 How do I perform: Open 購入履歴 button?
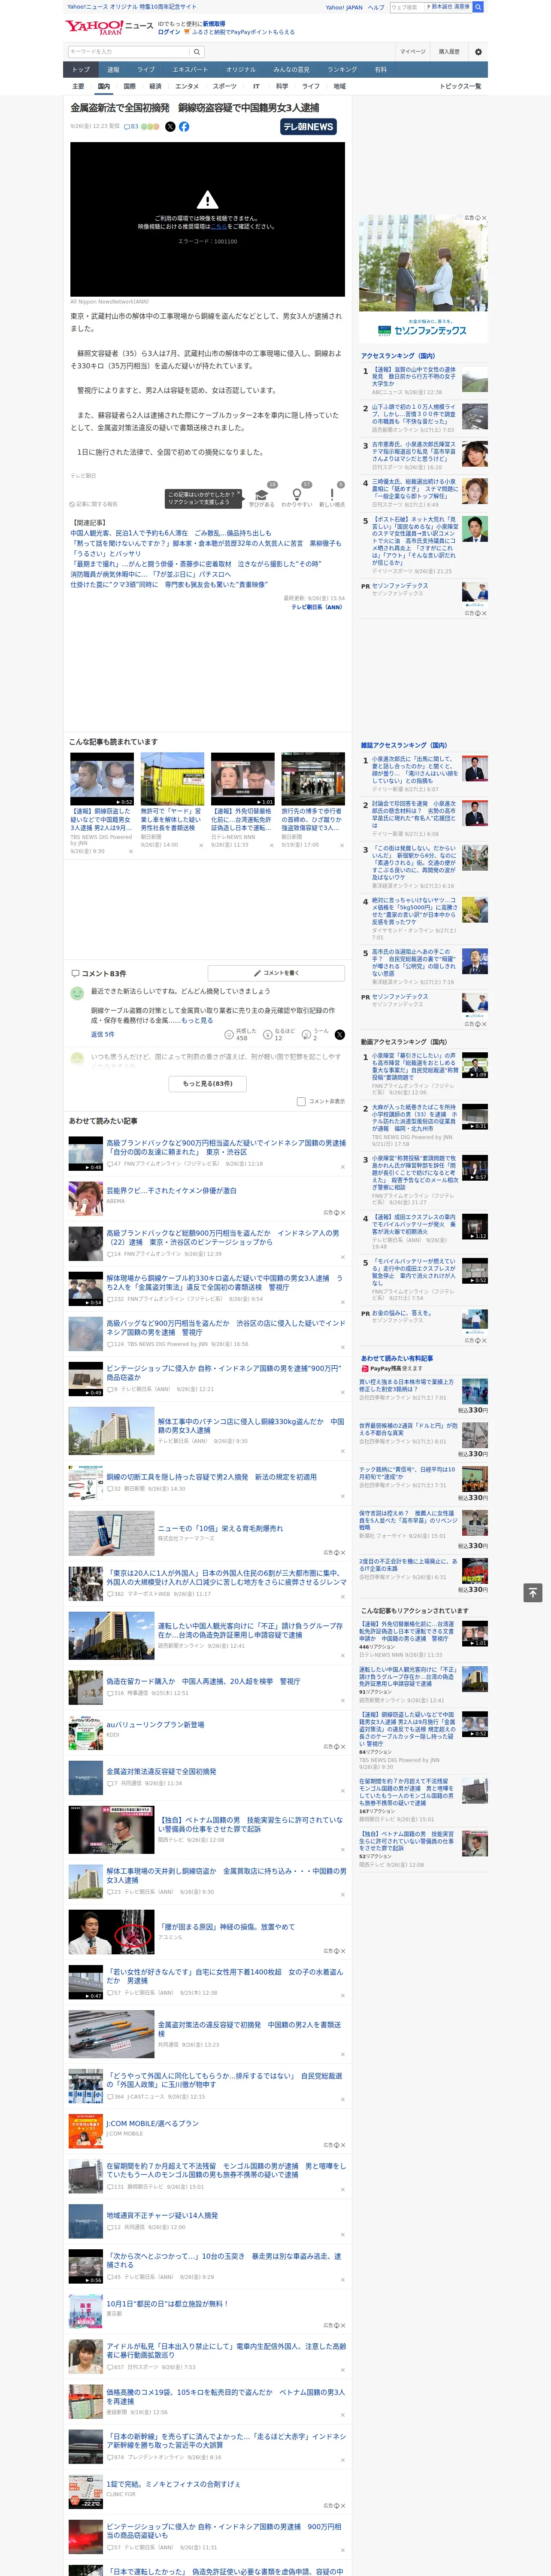449,52
